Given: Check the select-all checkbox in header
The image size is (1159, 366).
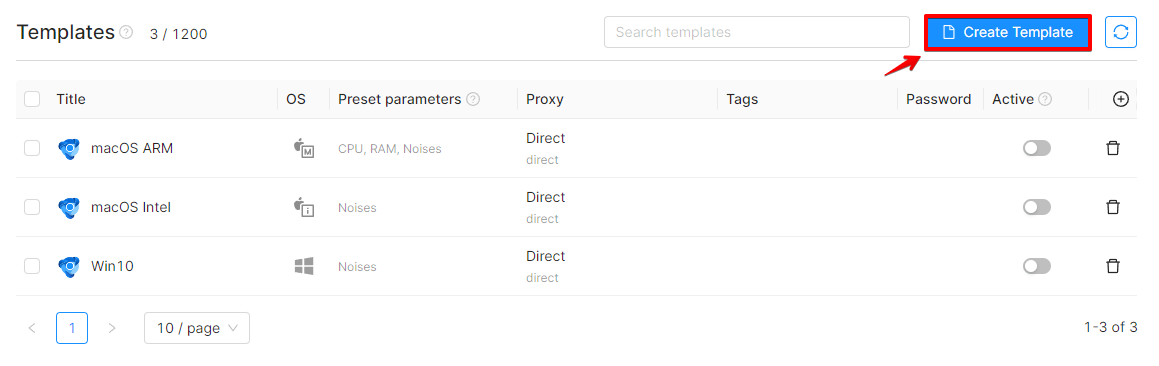Looking at the screenshot, I should 32,99.
